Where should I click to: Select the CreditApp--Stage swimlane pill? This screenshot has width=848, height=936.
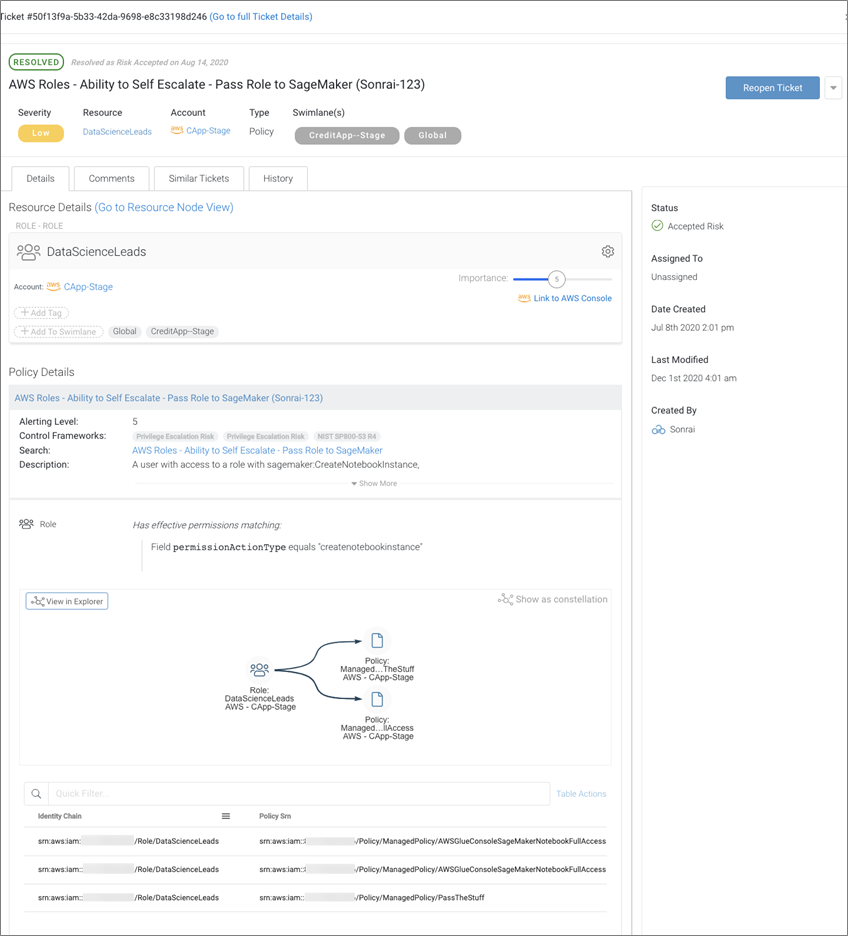(347, 136)
